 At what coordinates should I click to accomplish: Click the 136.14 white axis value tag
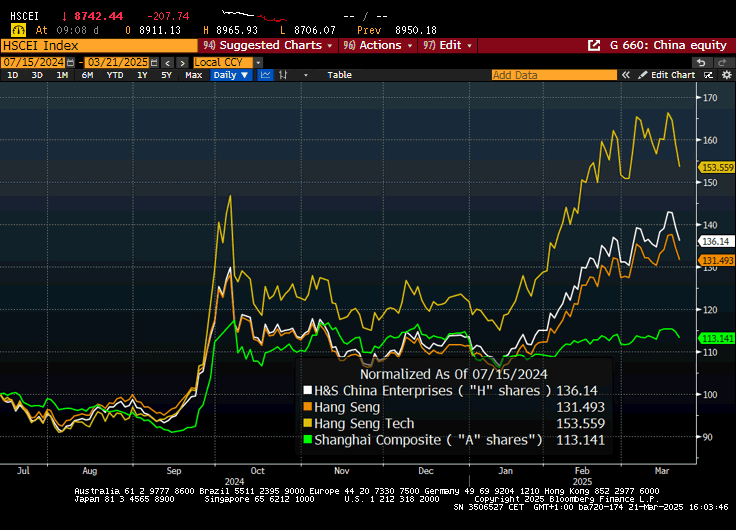[717, 241]
